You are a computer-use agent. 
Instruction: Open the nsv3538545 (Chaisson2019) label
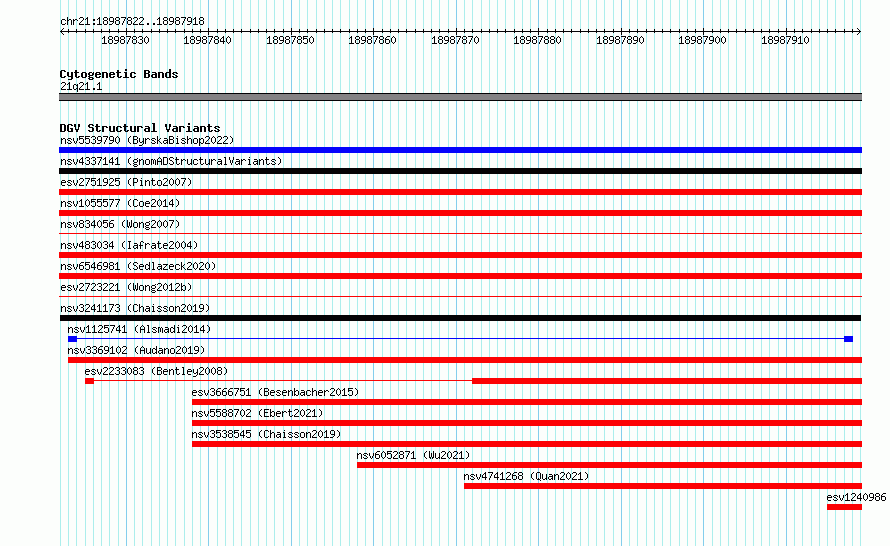[x=266, y=434]
